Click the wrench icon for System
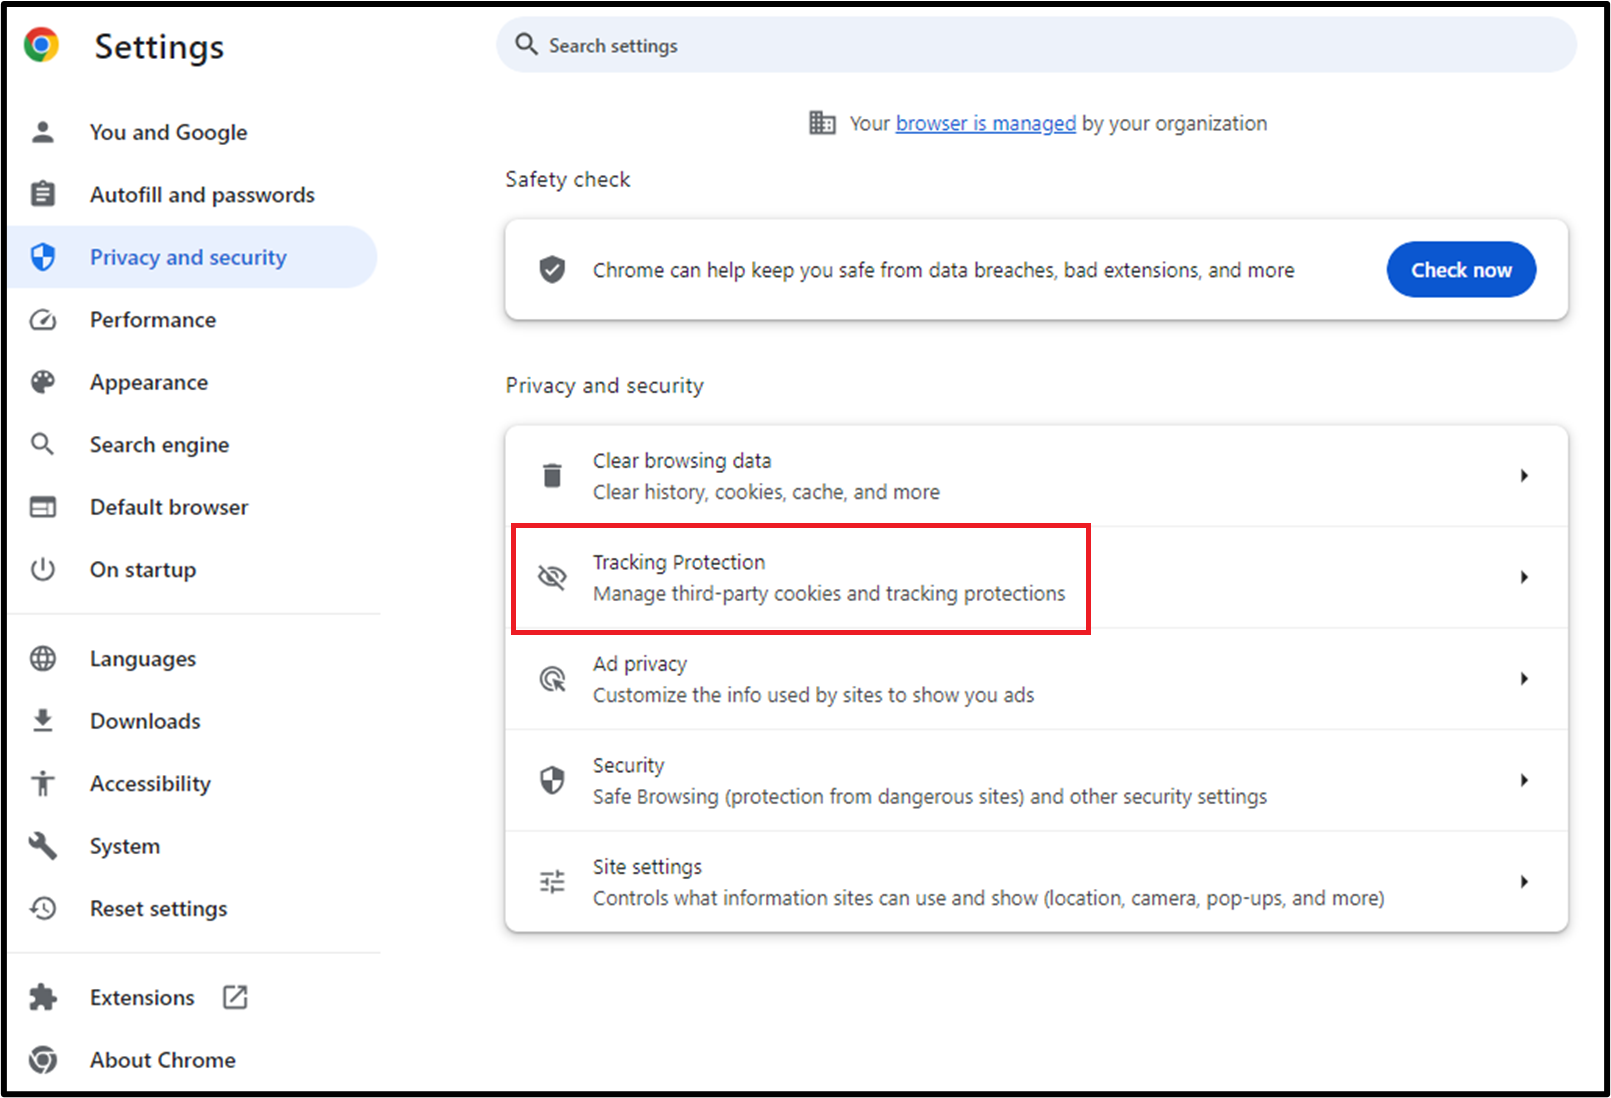The image size is (1611, 1098). [42, 846]
